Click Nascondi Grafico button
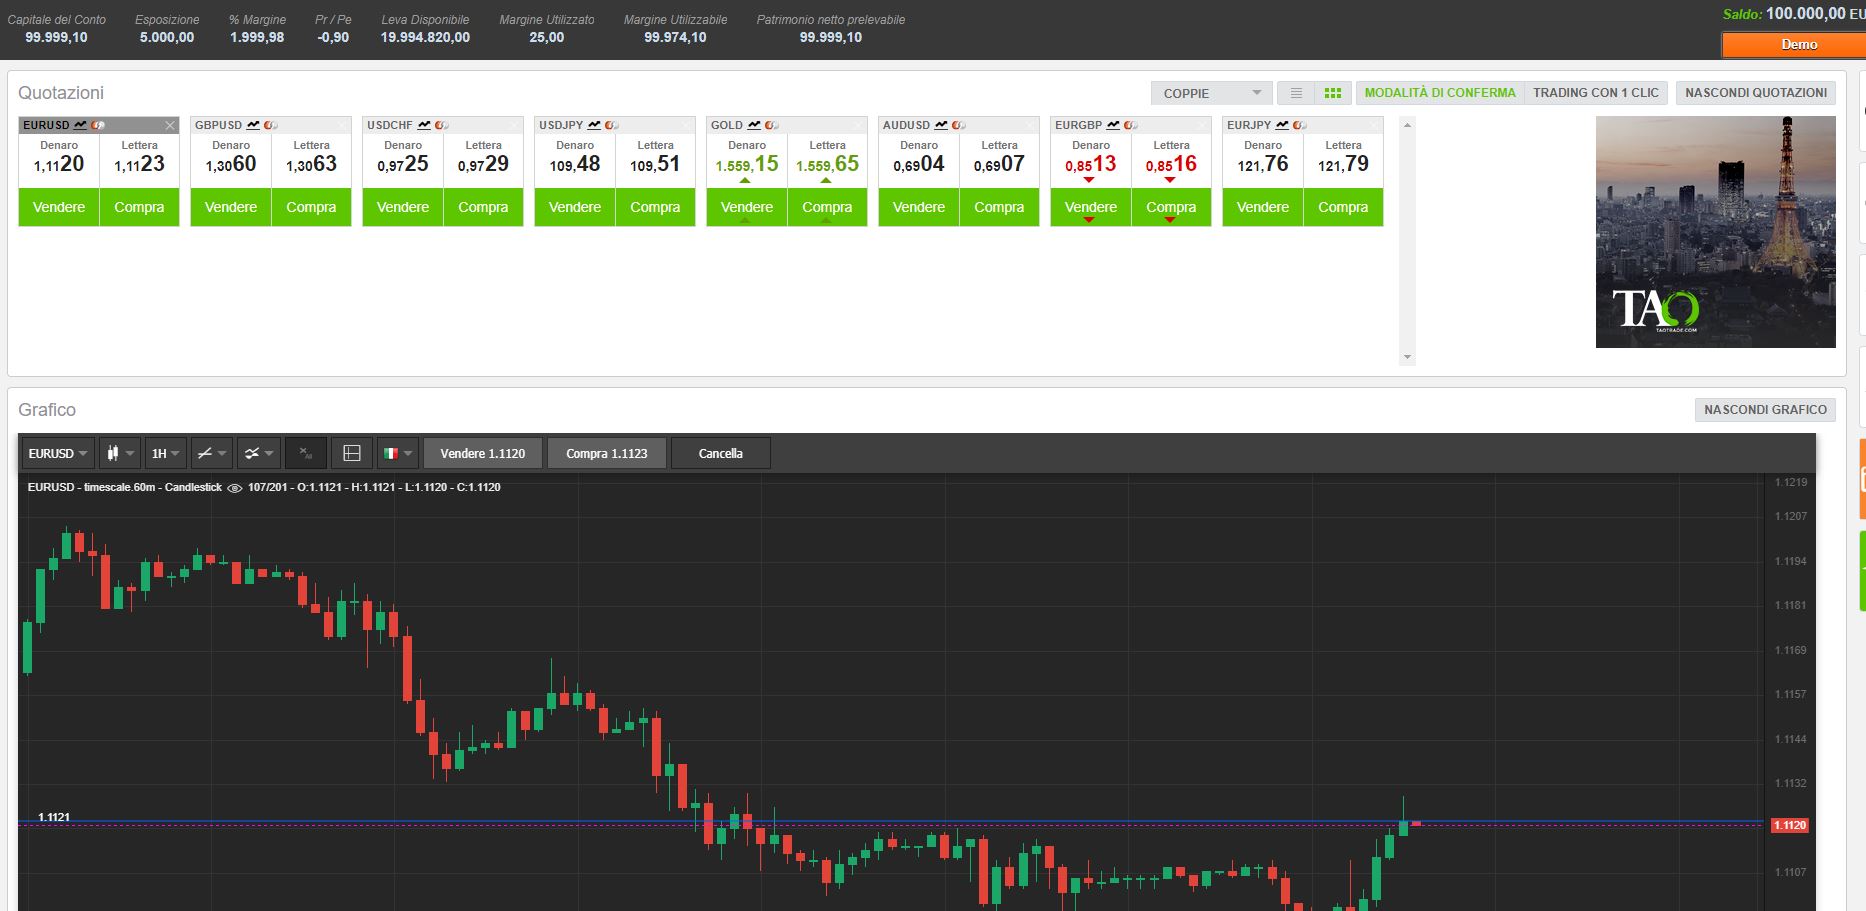1866x911 pixels. (1765, 409)
